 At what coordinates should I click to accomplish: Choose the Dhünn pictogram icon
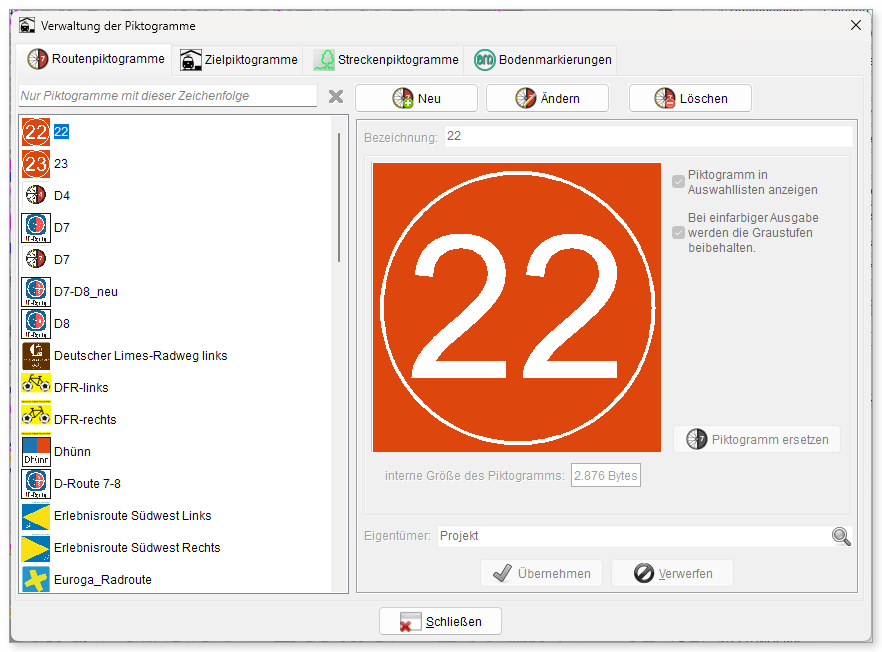tap(36, 452)
